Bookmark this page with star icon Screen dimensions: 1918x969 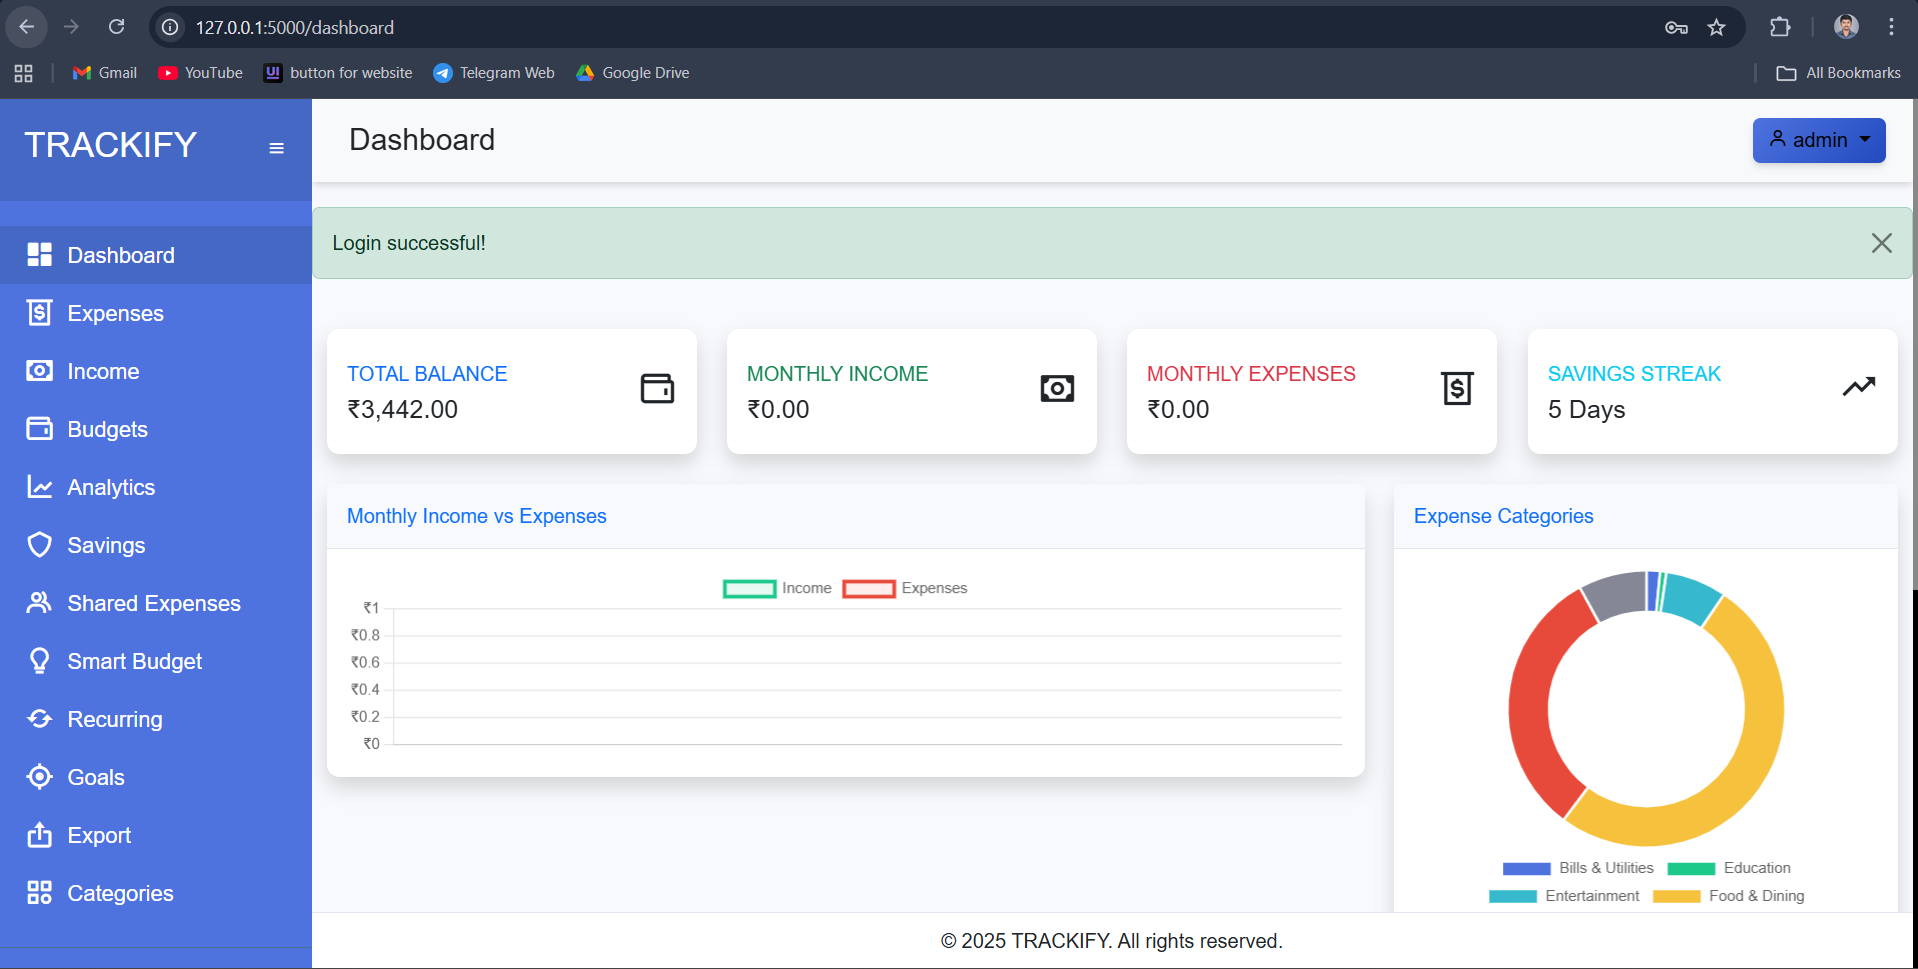tap(1717, 27)
